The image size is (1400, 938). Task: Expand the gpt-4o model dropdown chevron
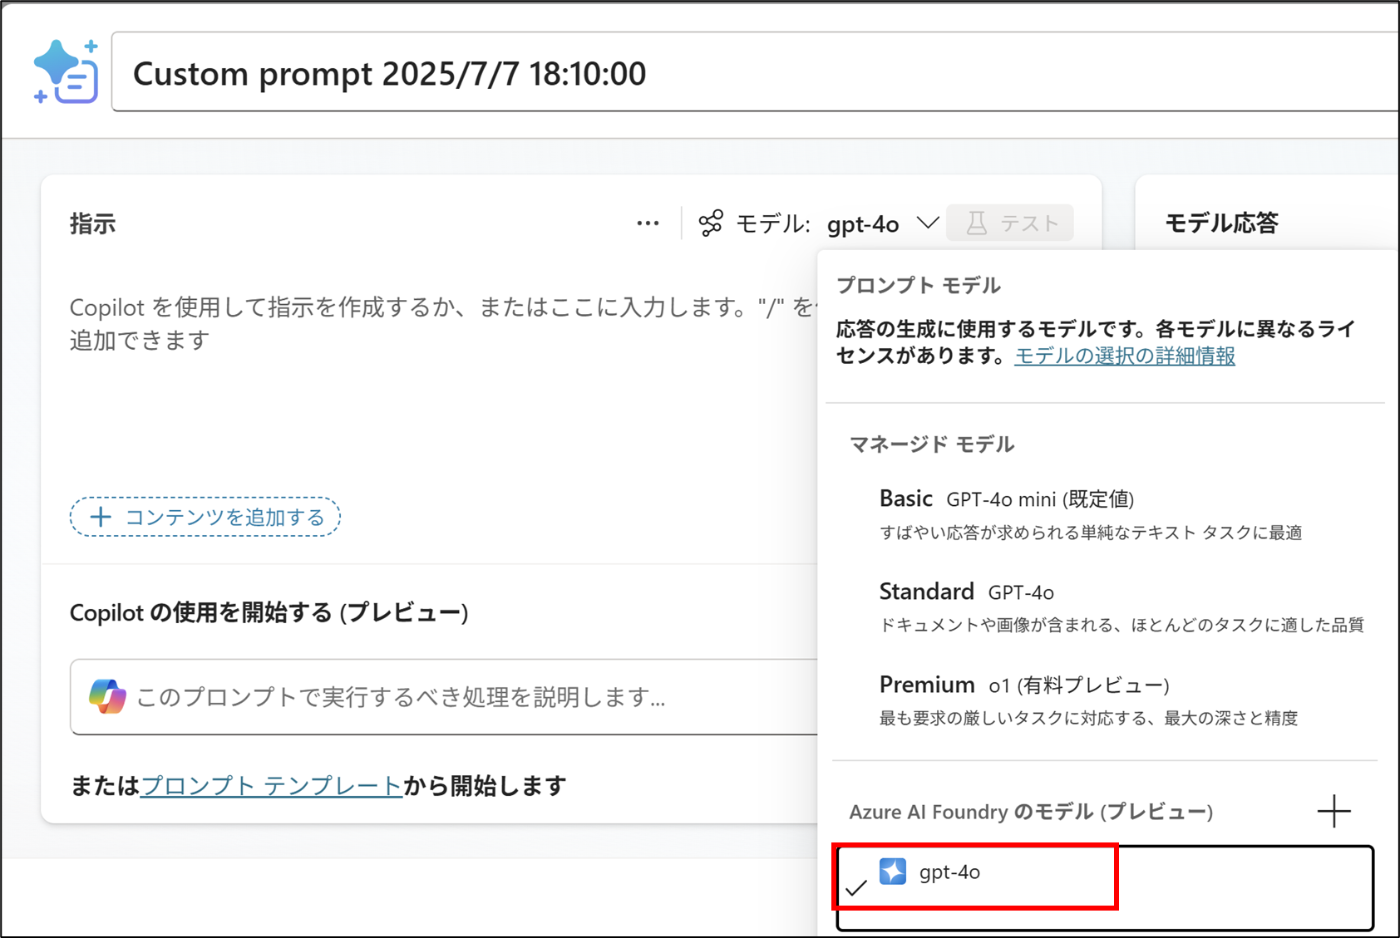[x=928, y=222]
